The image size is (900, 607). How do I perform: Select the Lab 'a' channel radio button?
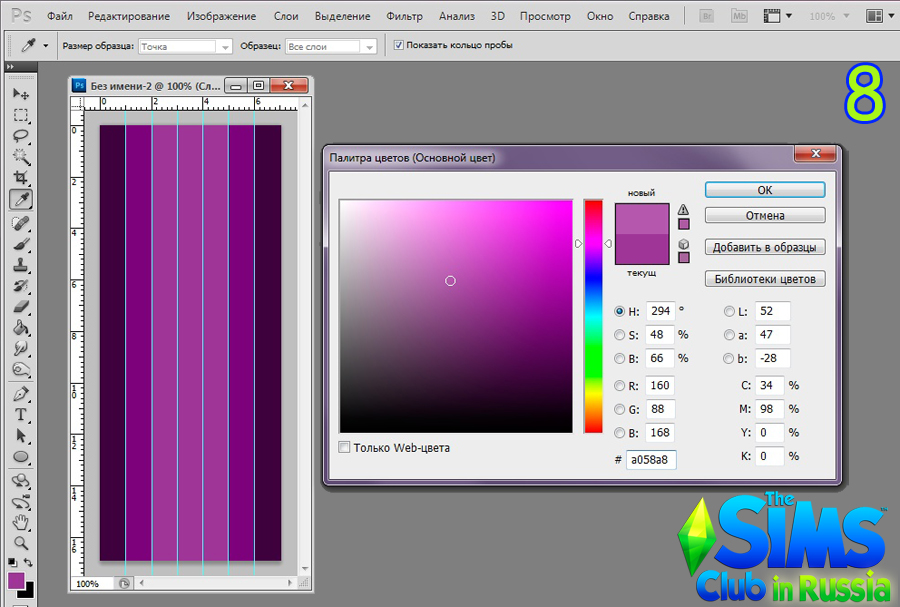(x=729, y=335)
